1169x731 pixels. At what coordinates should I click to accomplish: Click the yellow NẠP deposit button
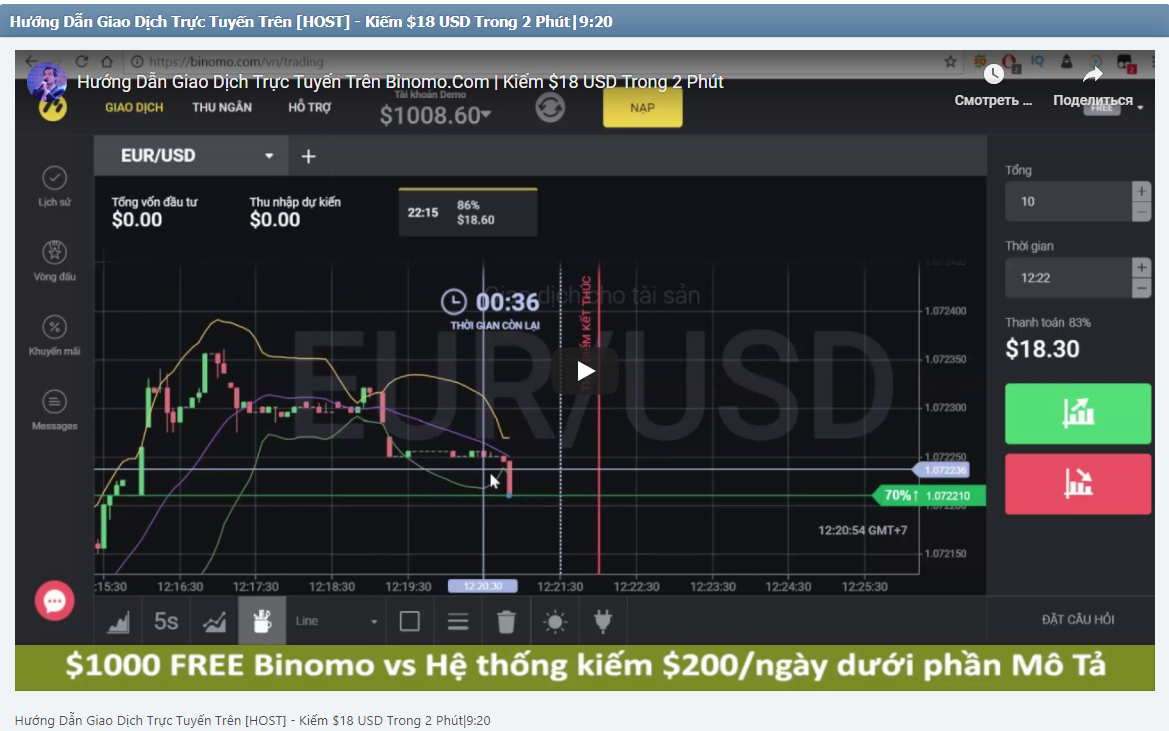coord(642,107)
